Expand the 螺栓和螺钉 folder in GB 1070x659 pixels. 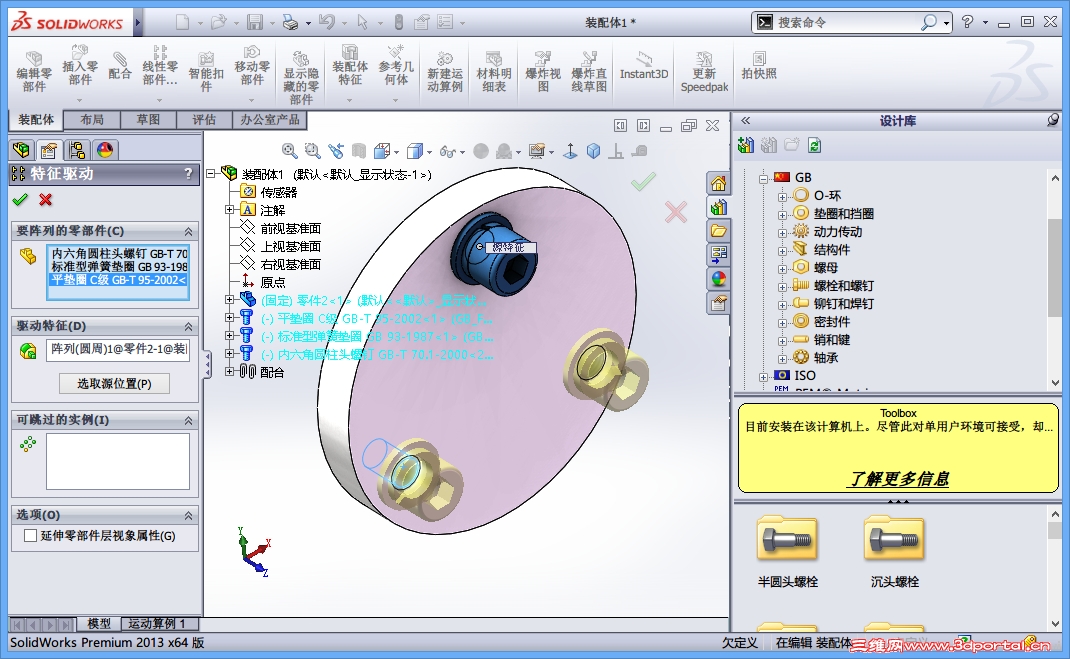click(782, 287)
